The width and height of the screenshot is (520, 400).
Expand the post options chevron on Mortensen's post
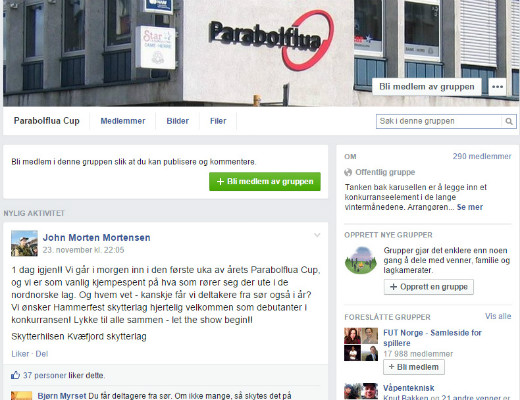317,235
